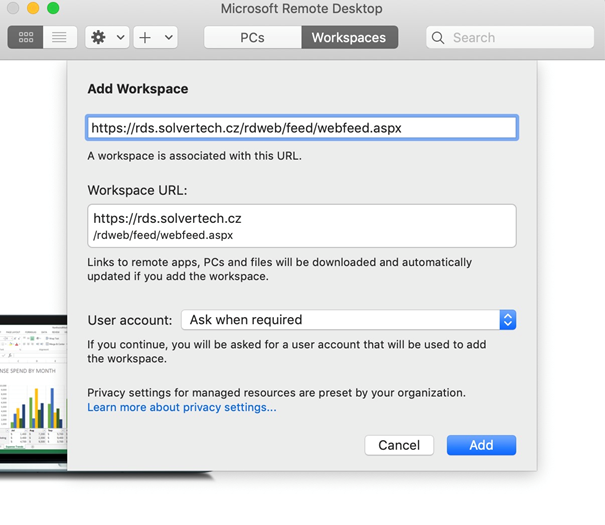Click the 'Links to remote apps' description

point(279,269)
